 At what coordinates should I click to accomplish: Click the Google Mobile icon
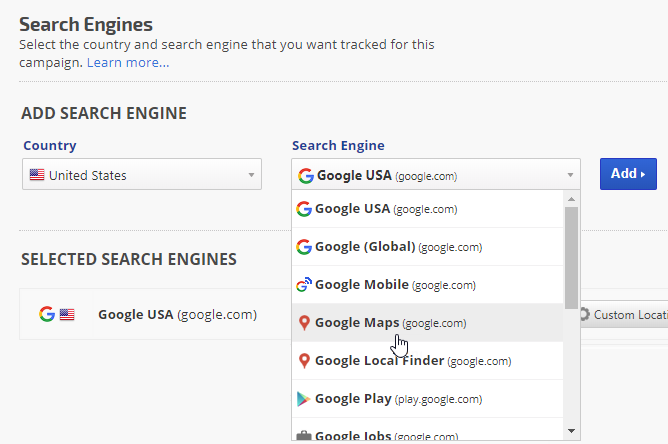(x=304, y=285)
